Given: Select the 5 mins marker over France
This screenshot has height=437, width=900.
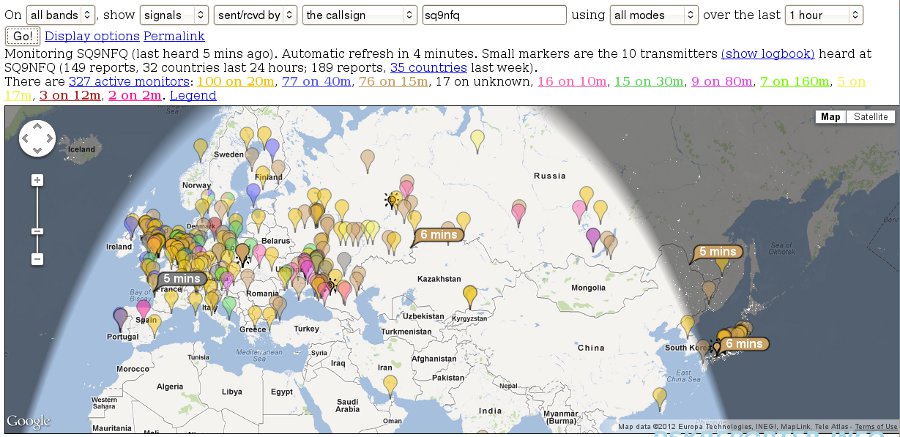Looking at the screenshot, I should (x=180, y=278).
